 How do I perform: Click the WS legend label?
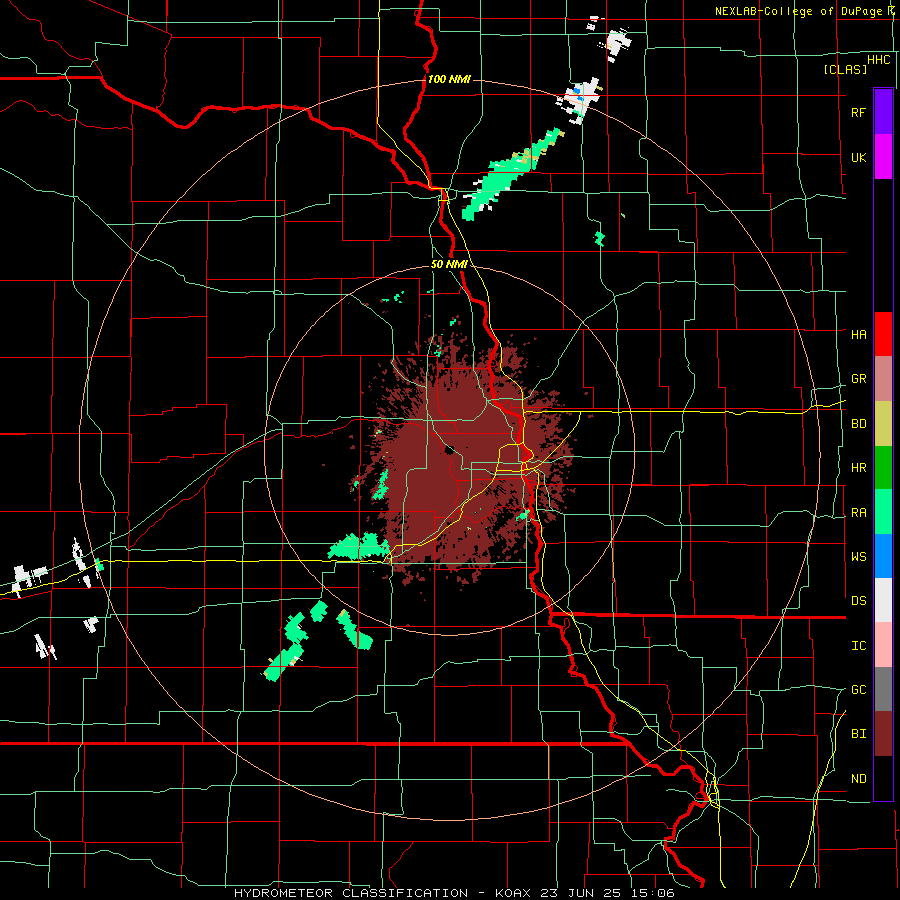pos(858,557)
